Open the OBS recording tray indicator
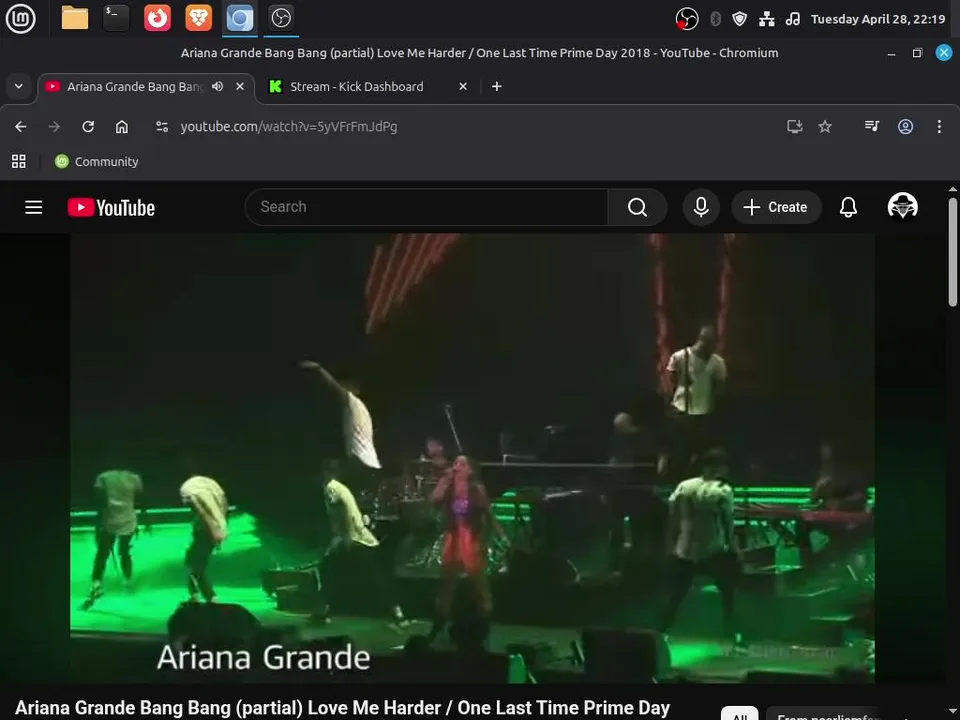960x720 pixels. (687, 19)
